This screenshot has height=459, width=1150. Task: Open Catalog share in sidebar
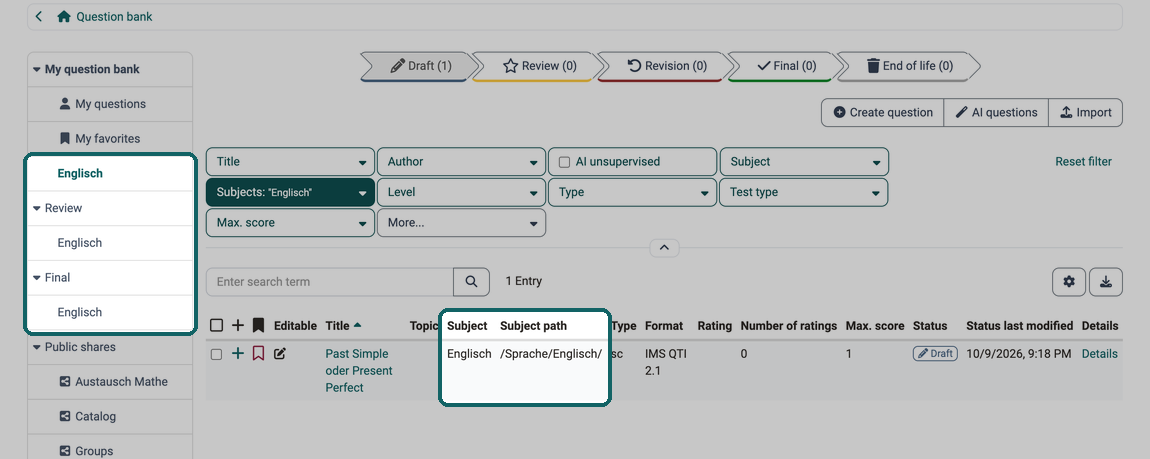[x=110, y=416]
